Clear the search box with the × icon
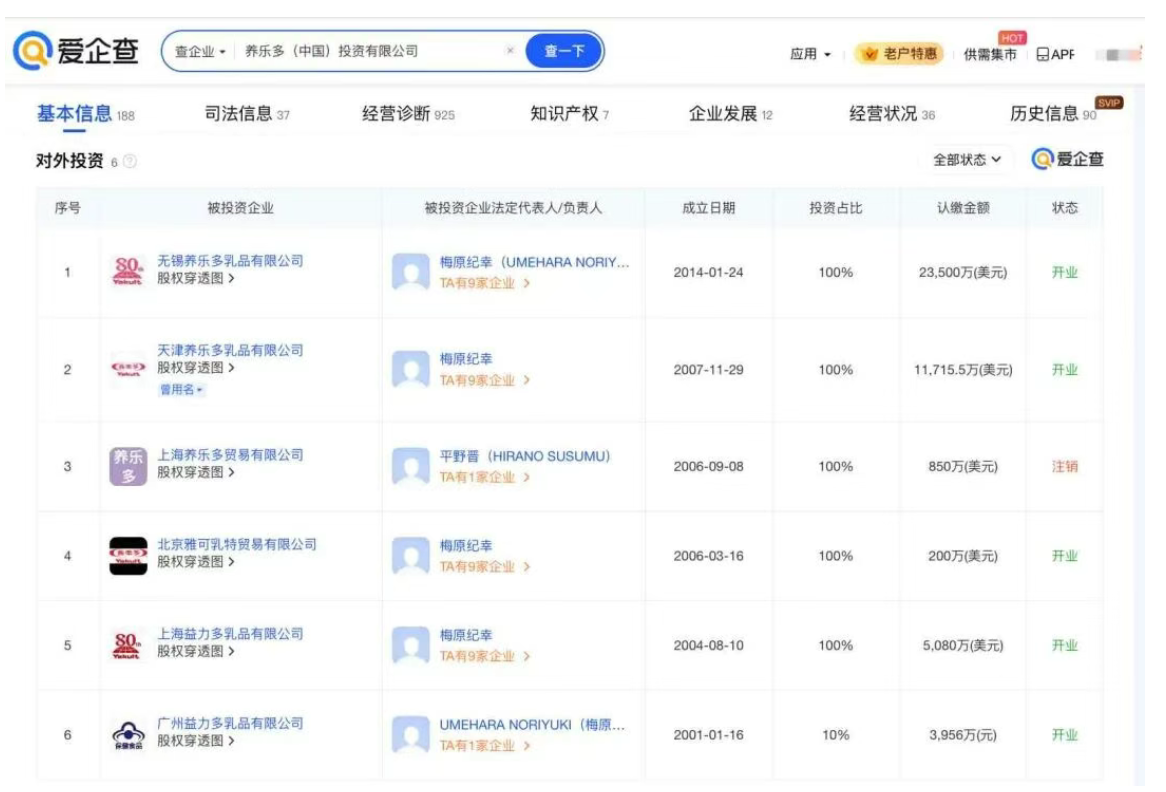The width and height of the screenshot is (1166, 792). tap(510, 51)
